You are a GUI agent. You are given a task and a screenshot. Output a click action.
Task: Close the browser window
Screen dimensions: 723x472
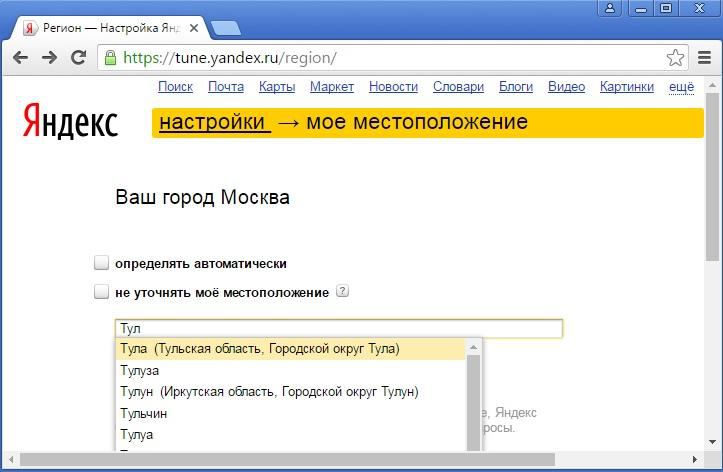coord(699,8)
